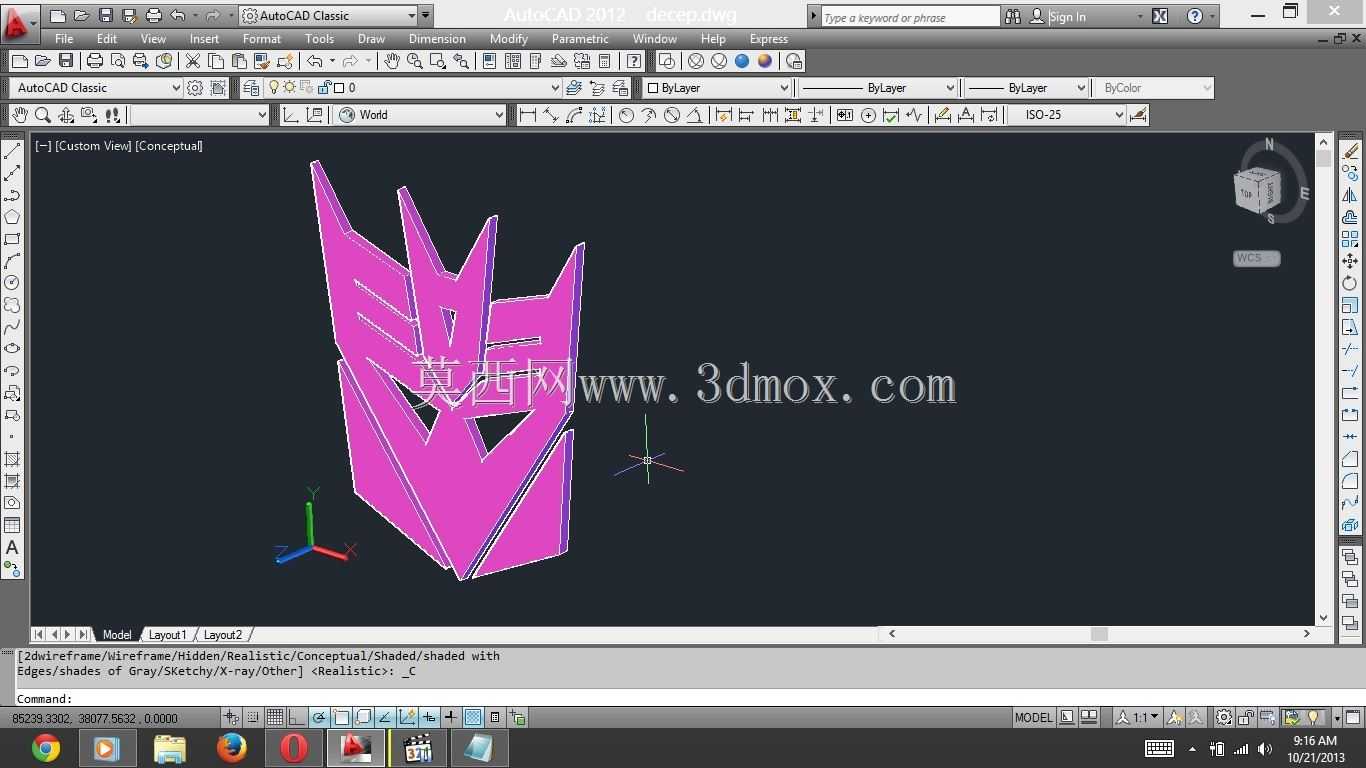Open Firefox from the Windows taskbar
This screenshot has height=768, width=1366.
[232, 748]
